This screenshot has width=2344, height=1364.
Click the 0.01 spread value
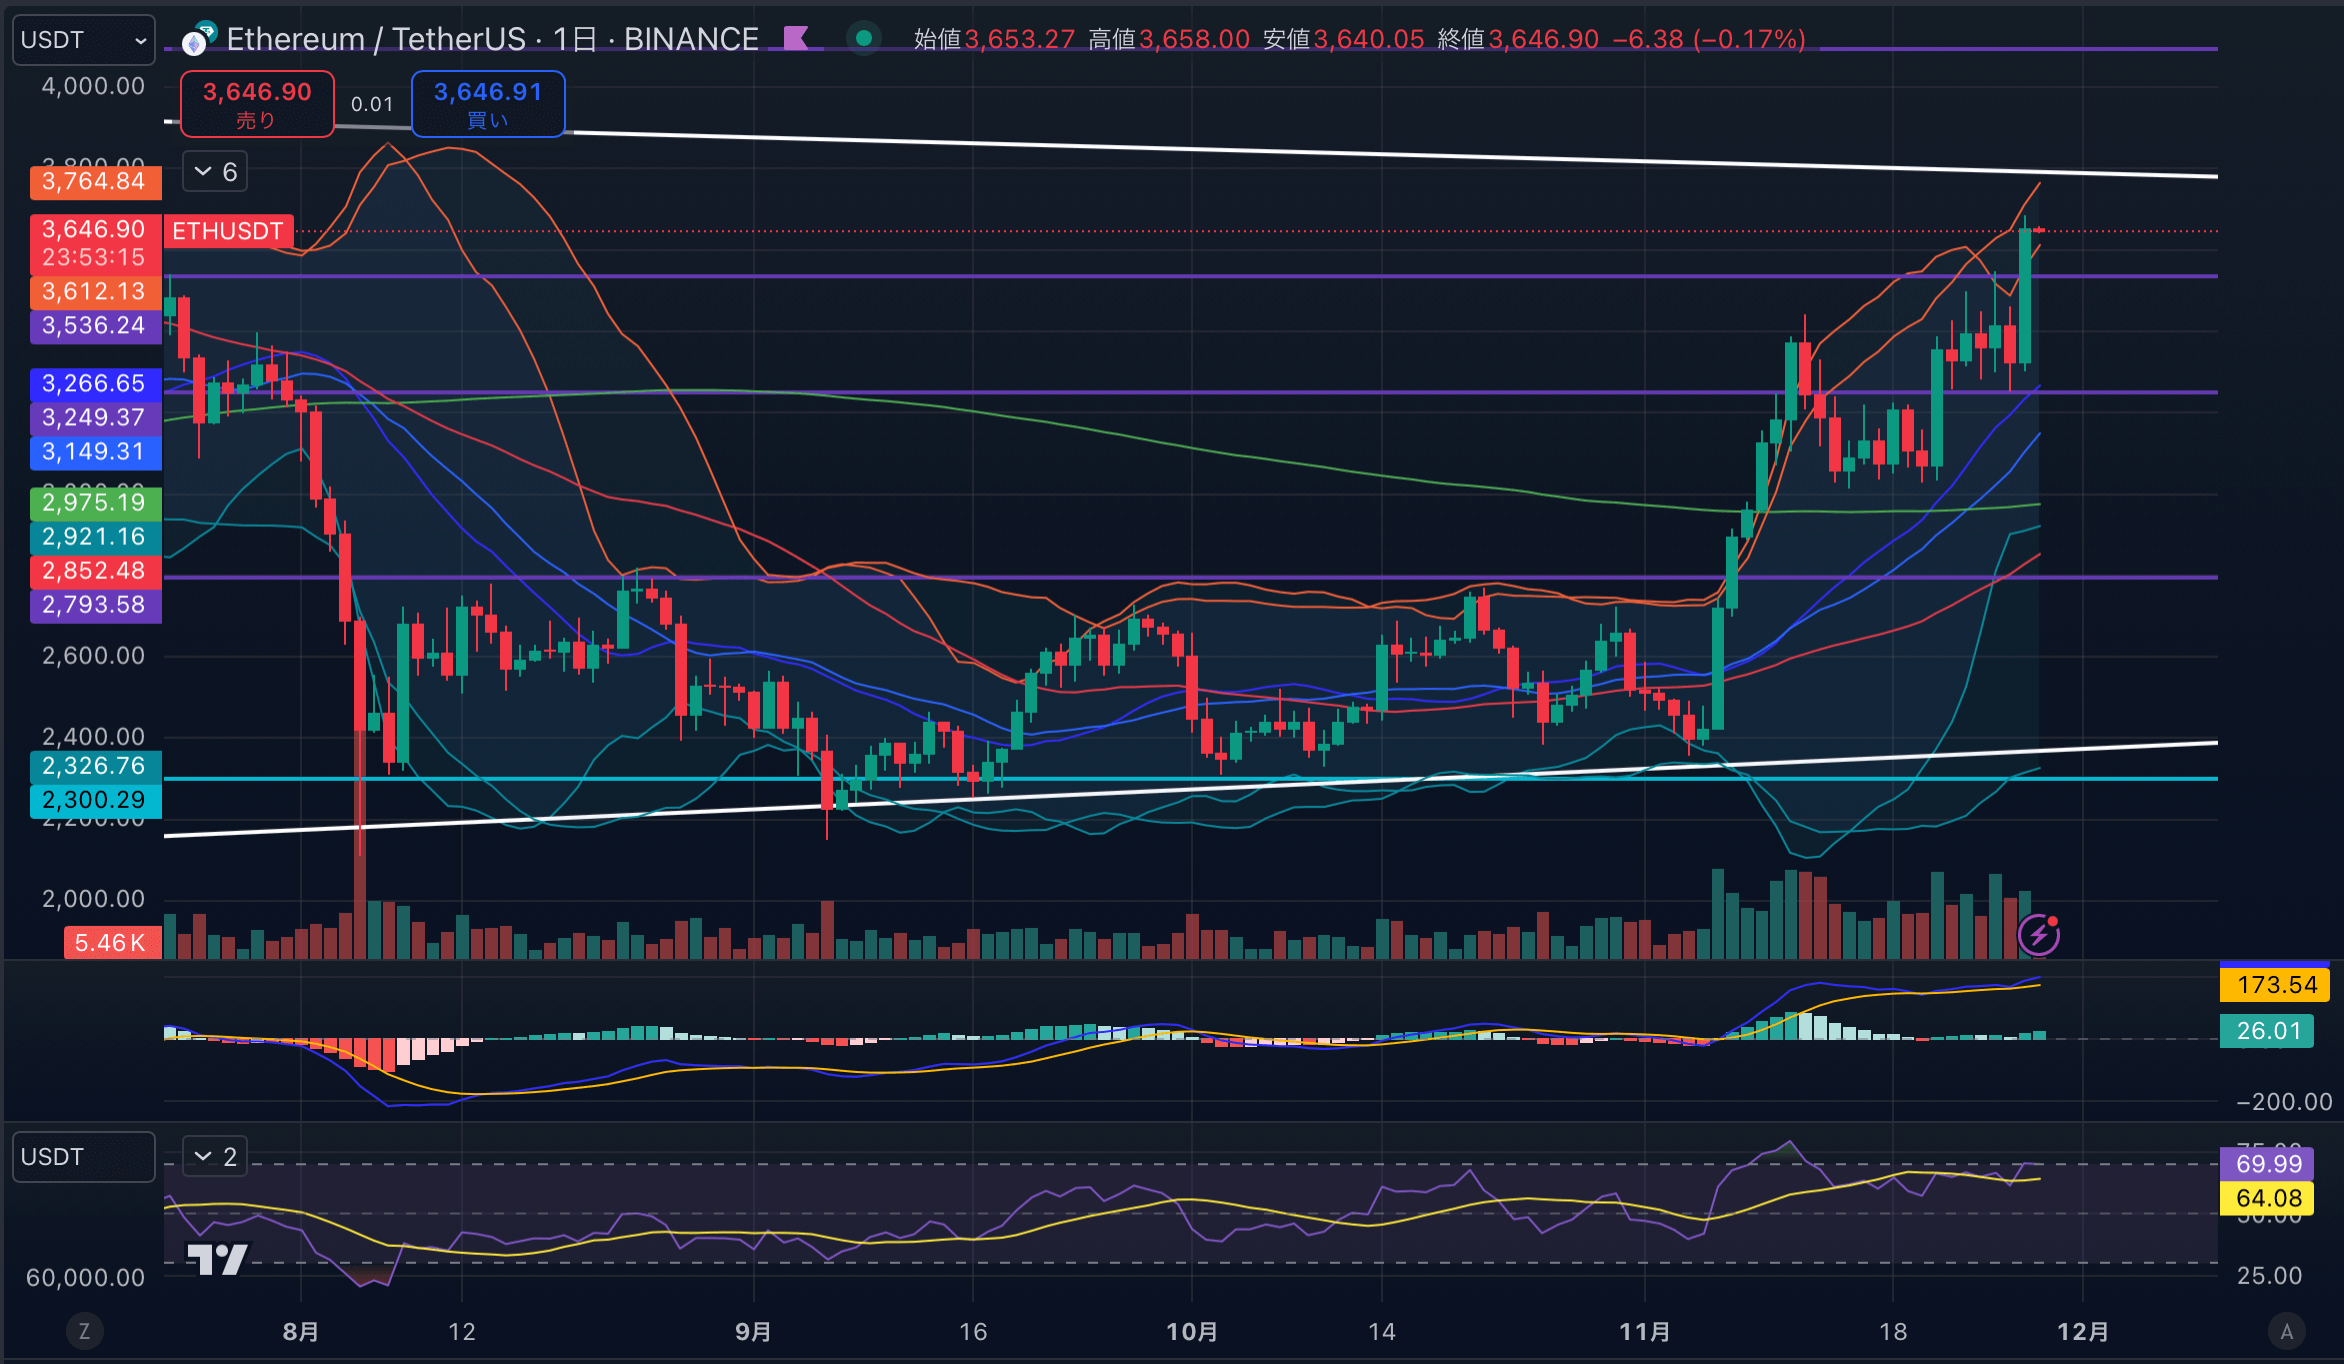(372, 104)
